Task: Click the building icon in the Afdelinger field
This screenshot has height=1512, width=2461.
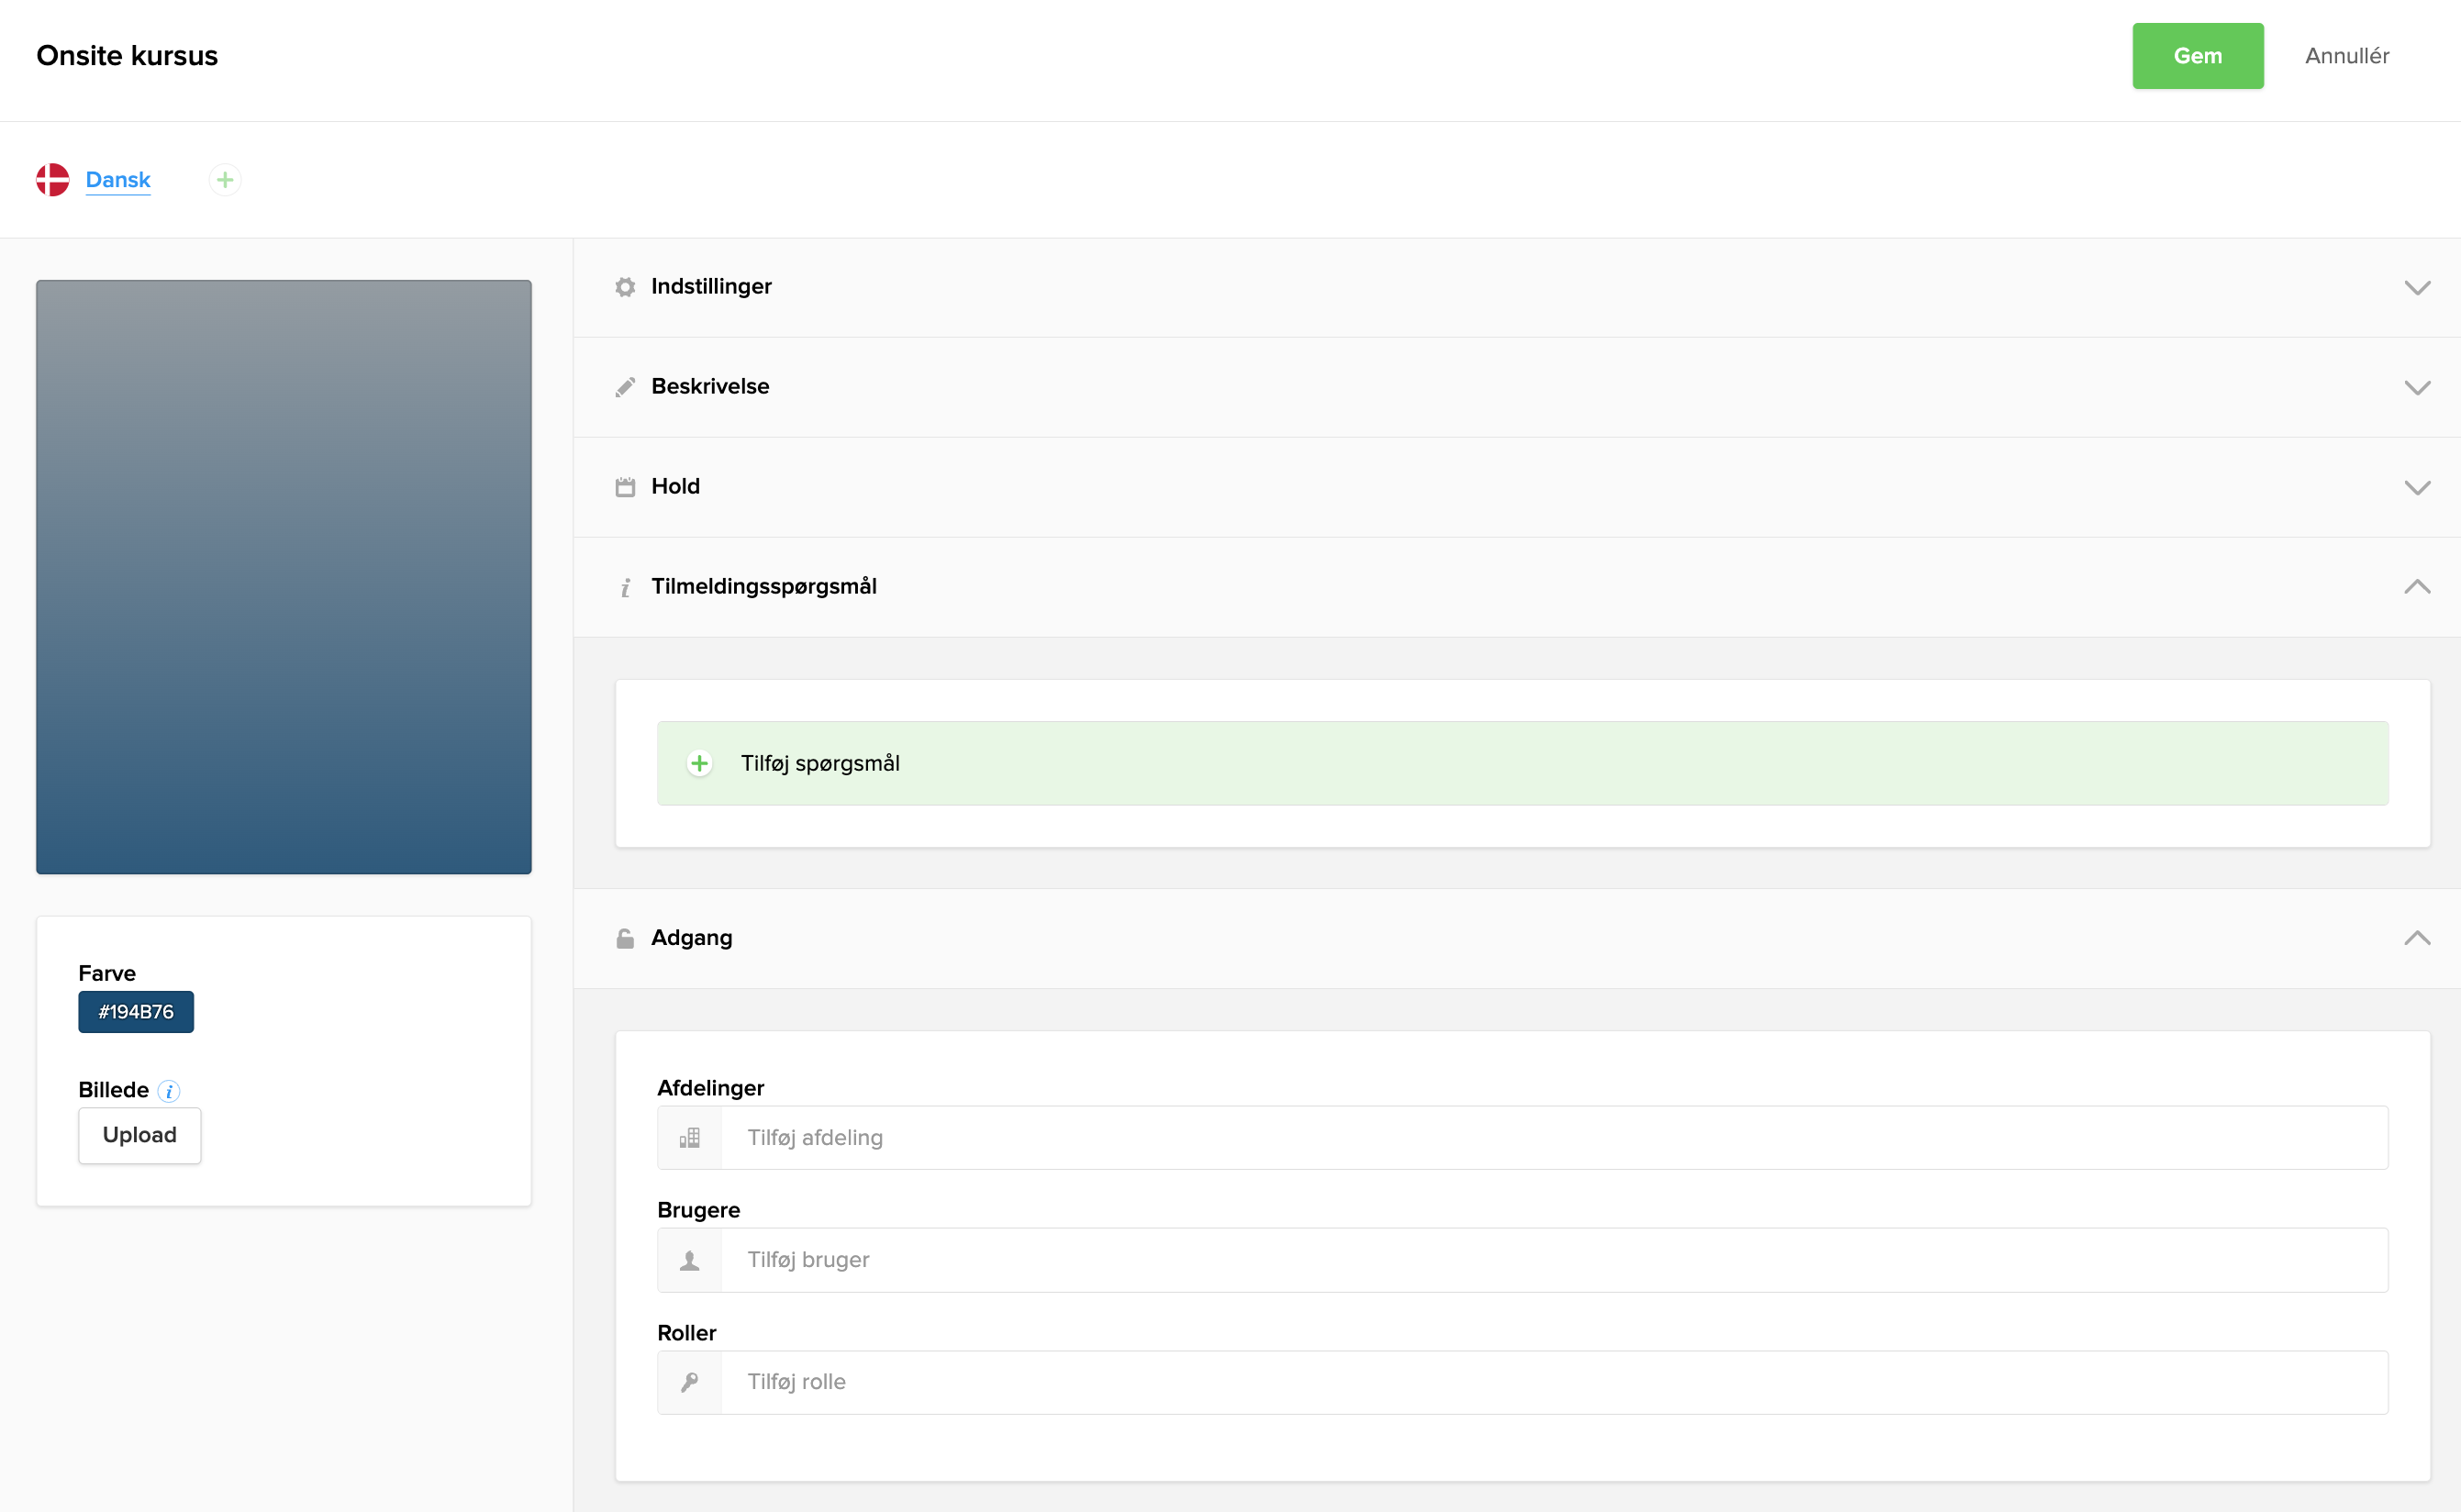Action: [x=689, y=1138]
